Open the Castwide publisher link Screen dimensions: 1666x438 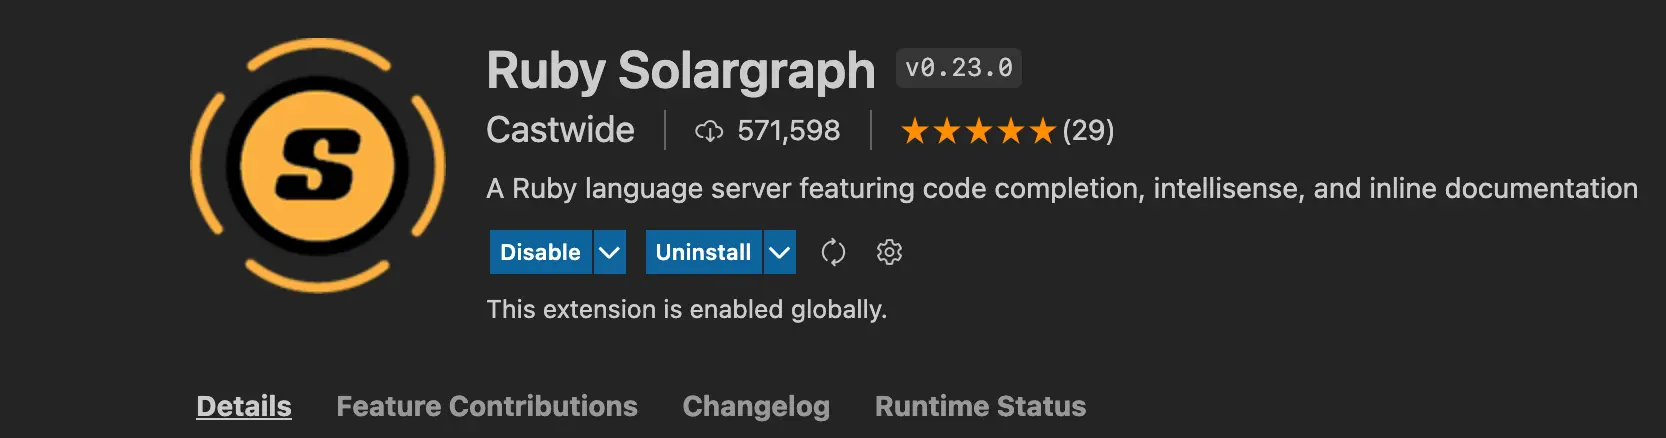click(560, 130)
